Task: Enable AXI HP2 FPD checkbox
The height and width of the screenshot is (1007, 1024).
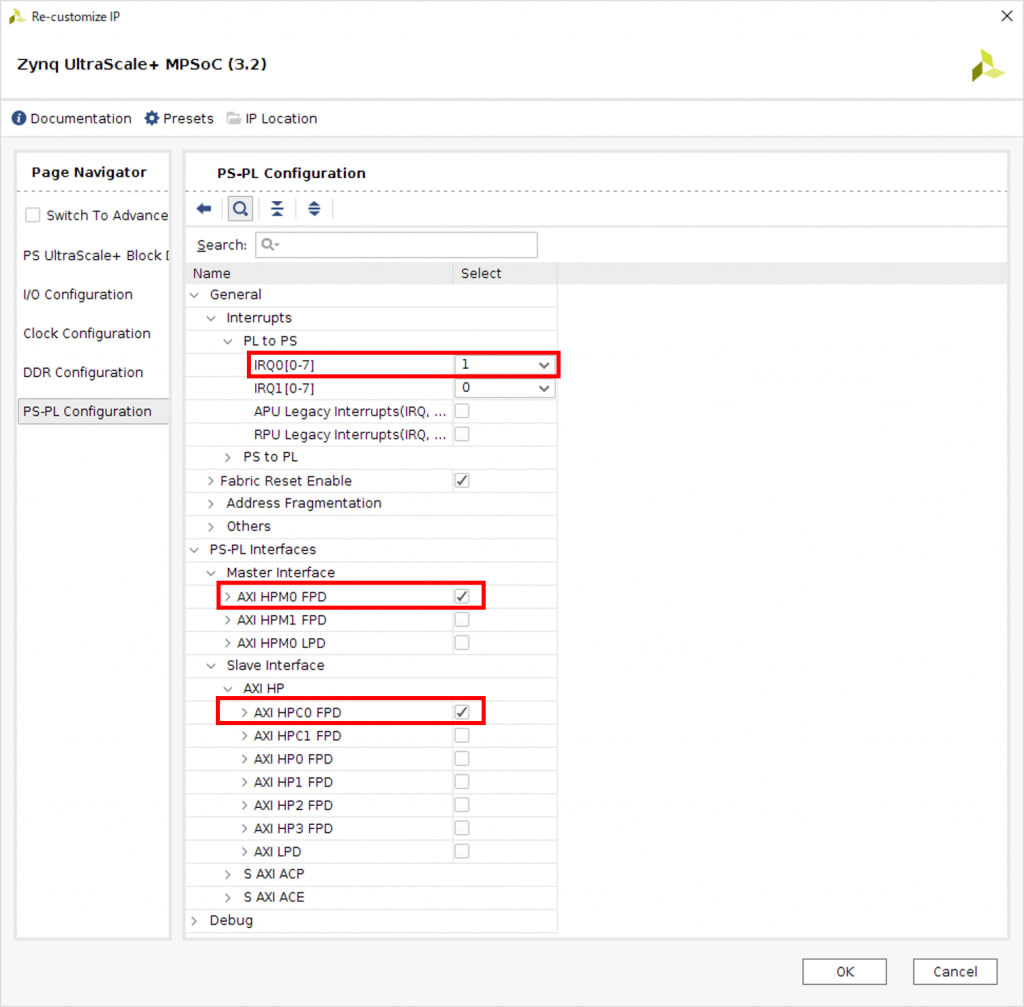Action: click(x=462, y=805)
